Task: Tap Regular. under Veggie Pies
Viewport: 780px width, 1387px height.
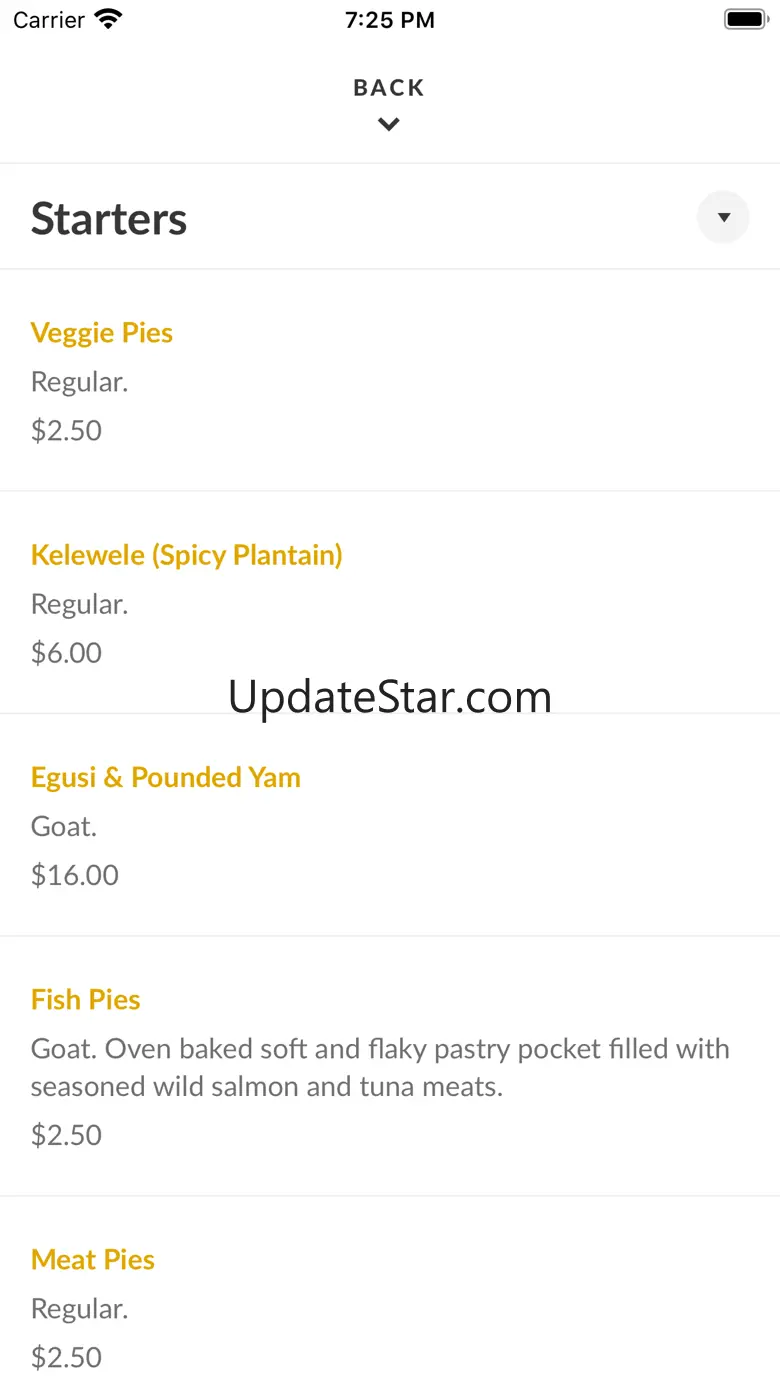Action: pyautogui.click(x=80, y=382)
